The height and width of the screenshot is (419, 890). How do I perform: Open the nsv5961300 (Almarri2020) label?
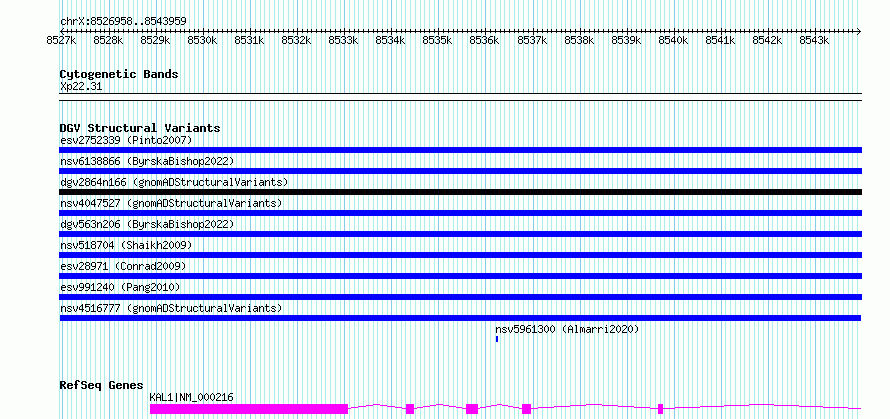pyautogui.click(x=567, y=329)
